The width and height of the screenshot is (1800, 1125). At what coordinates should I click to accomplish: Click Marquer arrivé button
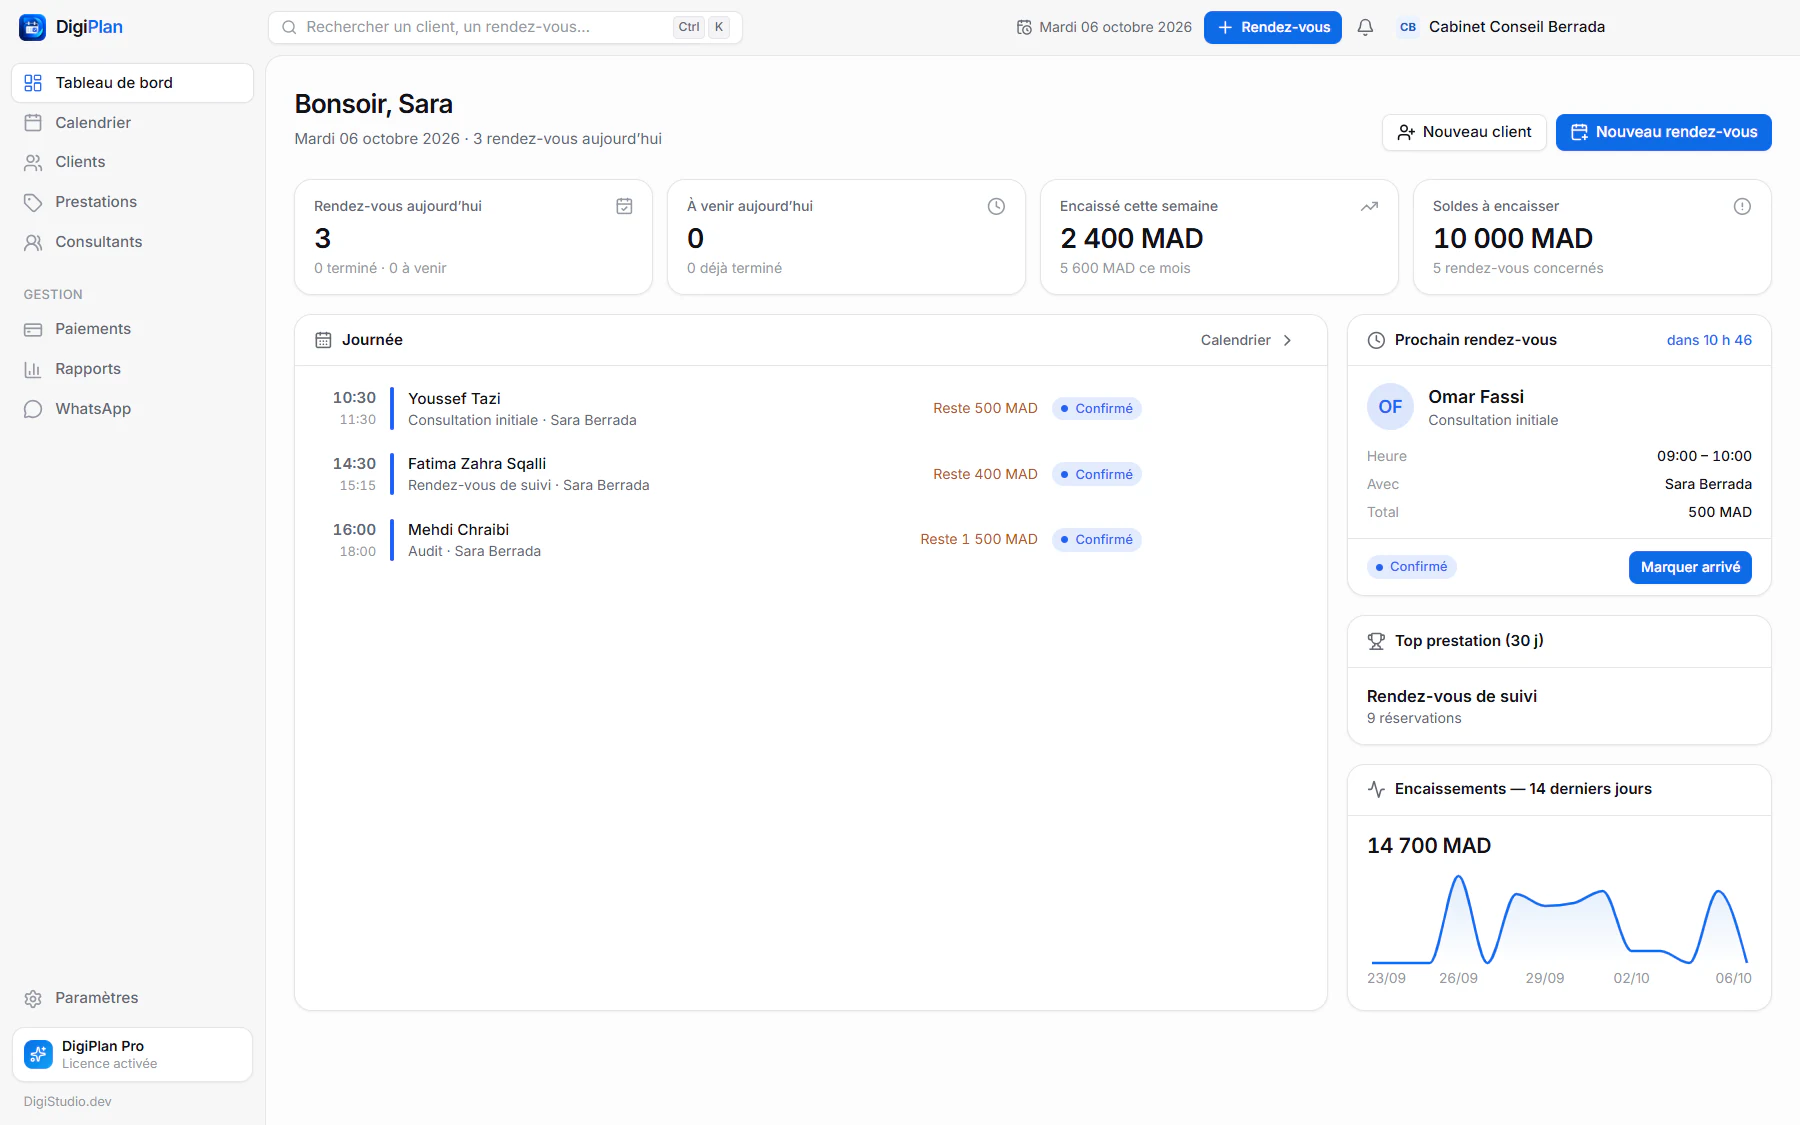pyautogui.click(x=1690, y=567)
